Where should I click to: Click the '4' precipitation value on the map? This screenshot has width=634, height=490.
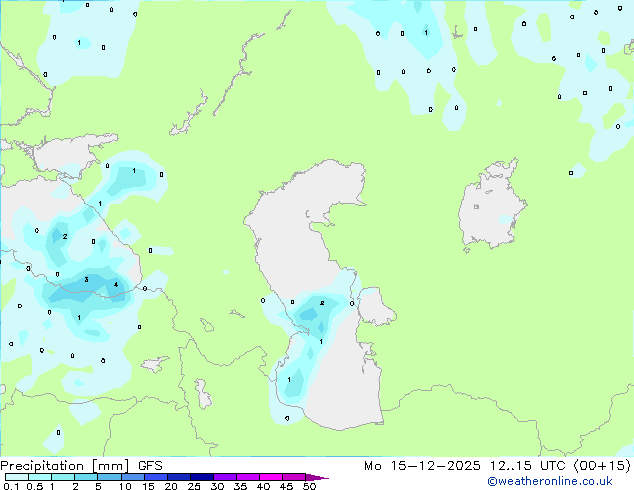pyautogui.click(x=116, y=285)
